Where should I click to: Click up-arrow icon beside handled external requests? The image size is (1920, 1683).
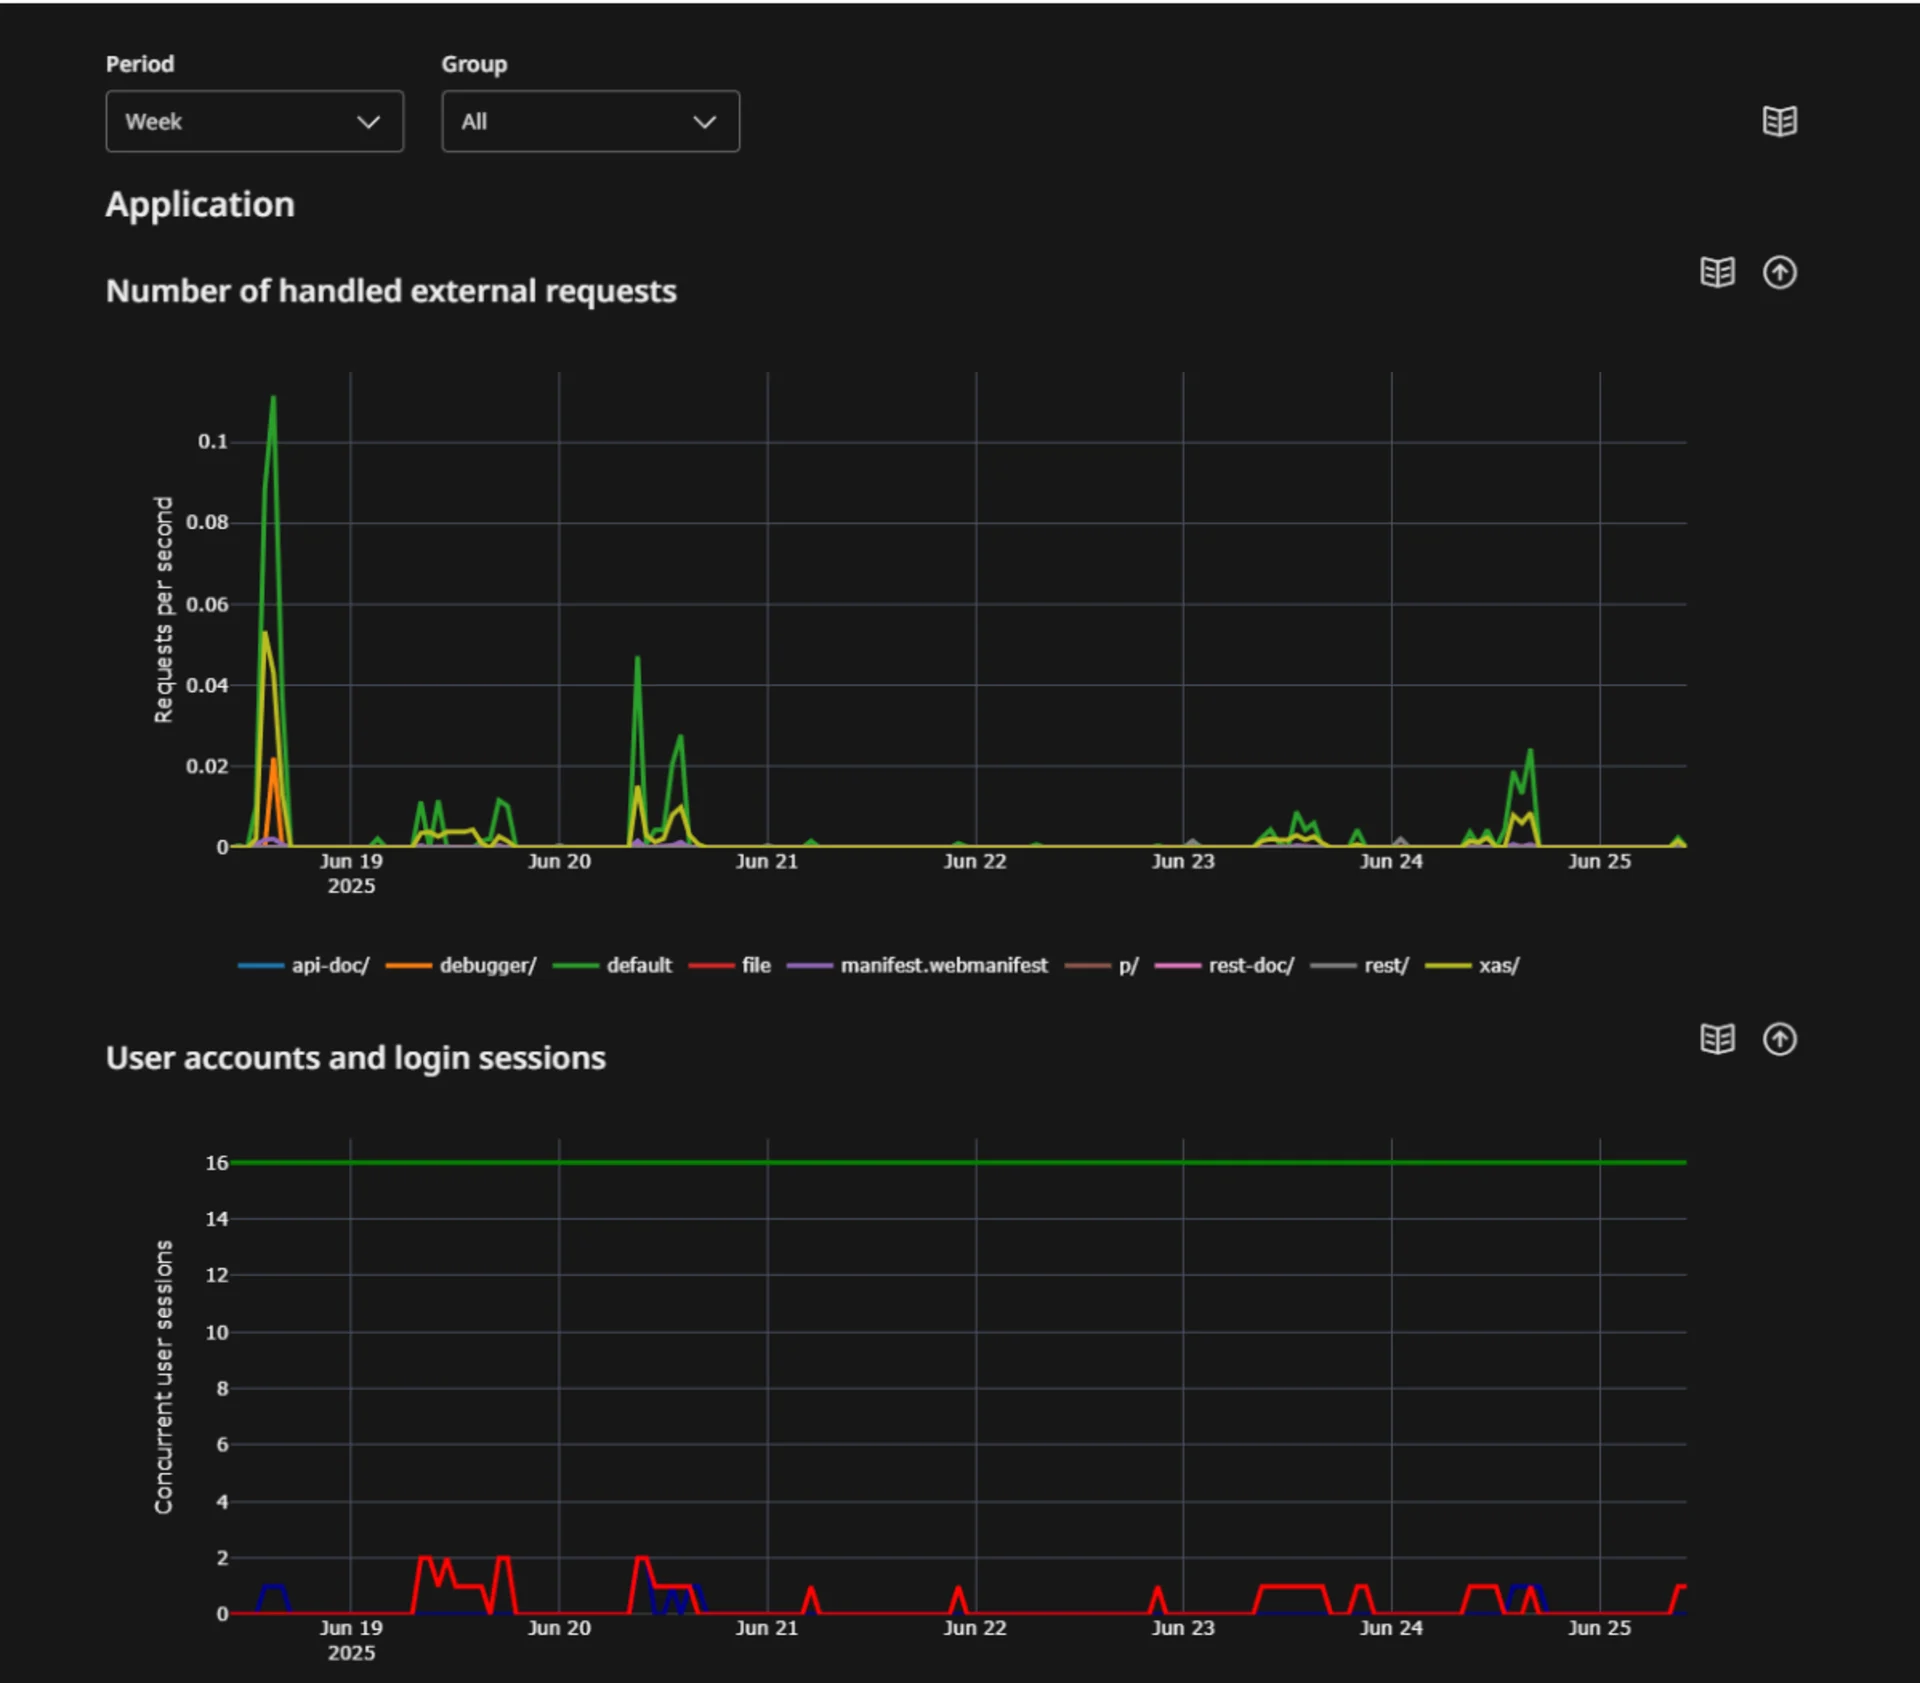pyautogui.click(x=1779, y=272)
